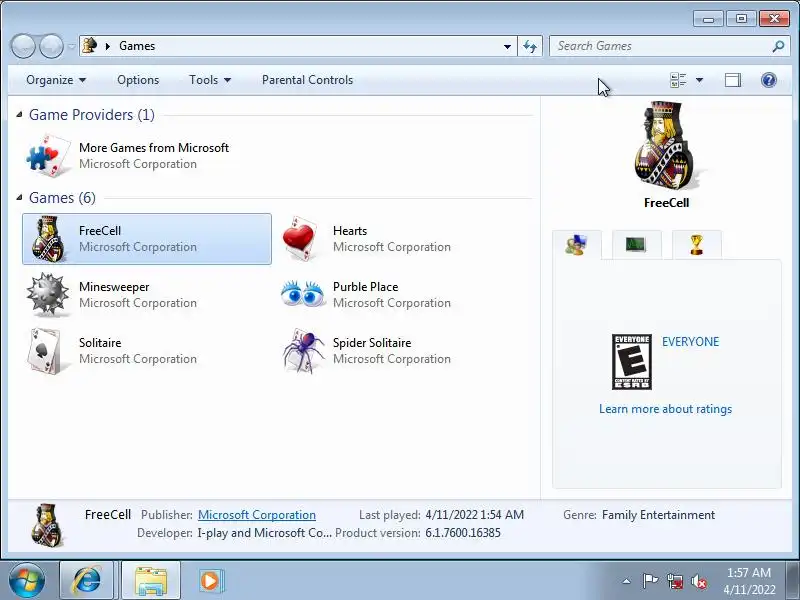Click the ESRB Everyone rating badge

[632, 362]
